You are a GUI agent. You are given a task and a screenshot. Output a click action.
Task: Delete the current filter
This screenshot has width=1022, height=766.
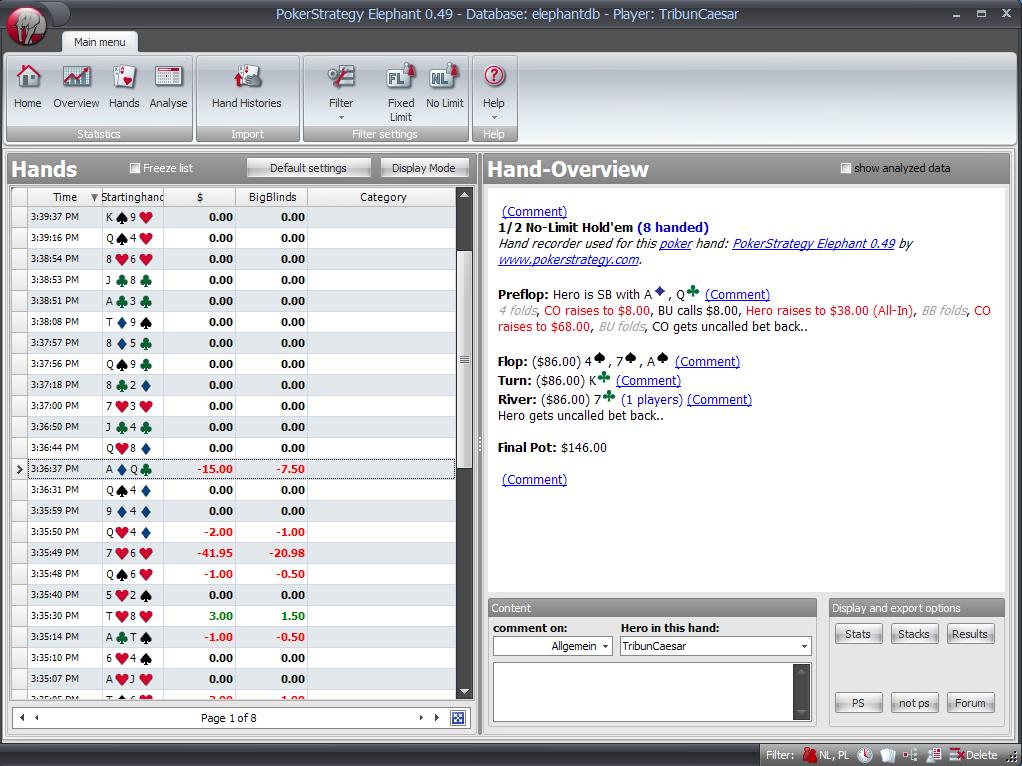point(973,755)
